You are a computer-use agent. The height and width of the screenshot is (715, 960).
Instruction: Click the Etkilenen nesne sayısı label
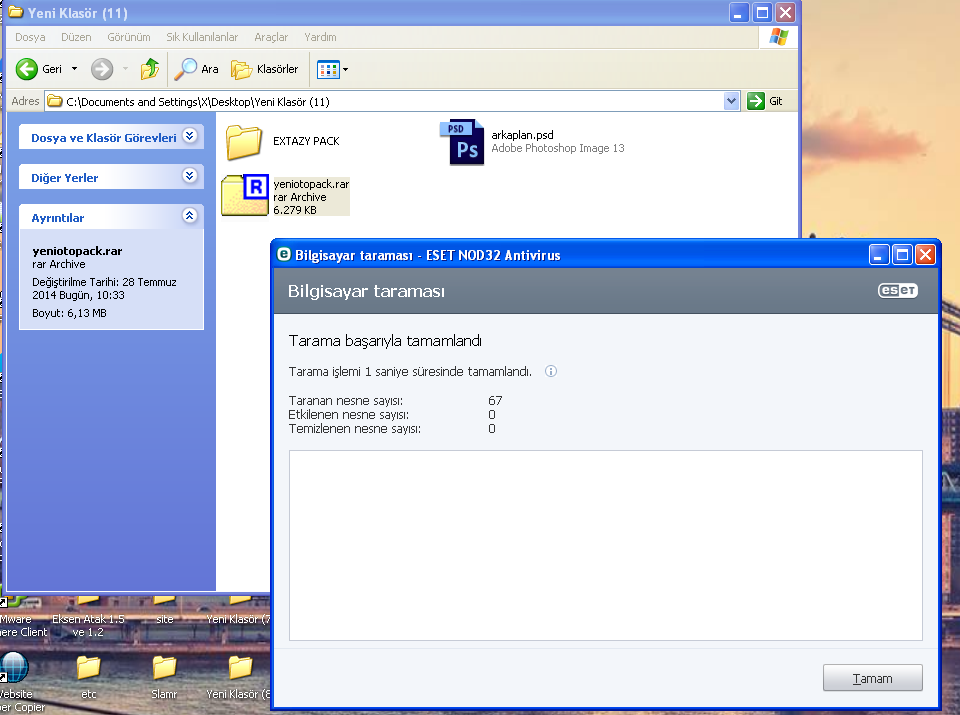(348, 414)
